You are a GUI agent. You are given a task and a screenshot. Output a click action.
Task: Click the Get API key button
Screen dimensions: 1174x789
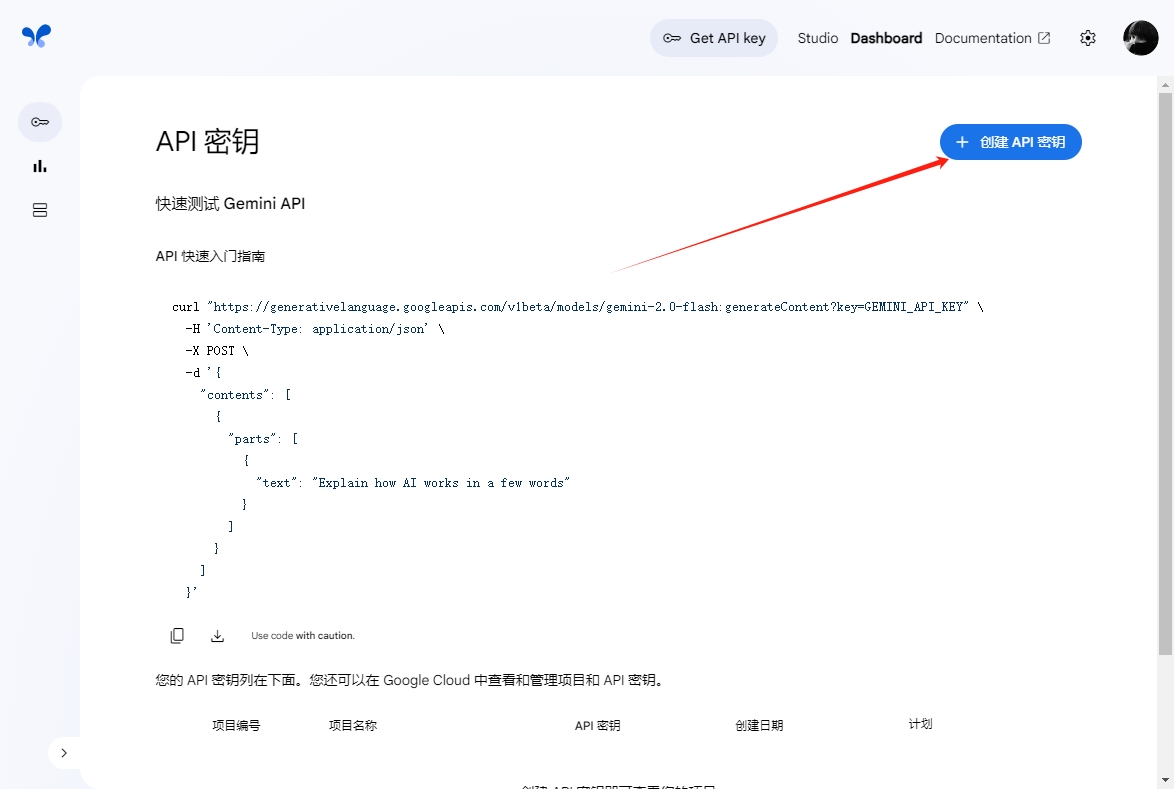click(714, 38)
